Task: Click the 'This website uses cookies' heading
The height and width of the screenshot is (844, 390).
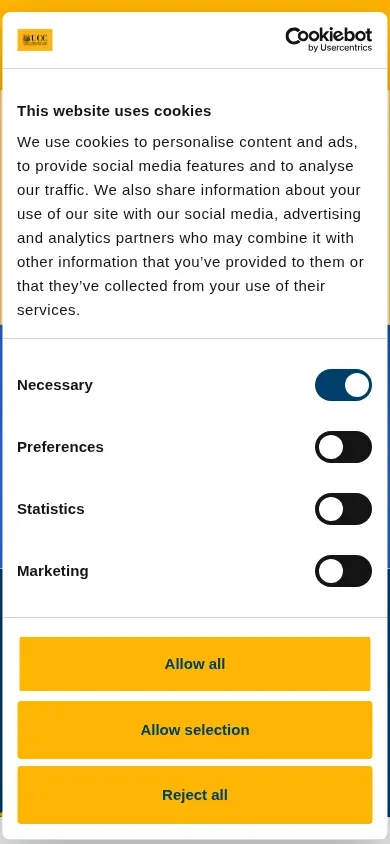Action: (x=114, y=111)
